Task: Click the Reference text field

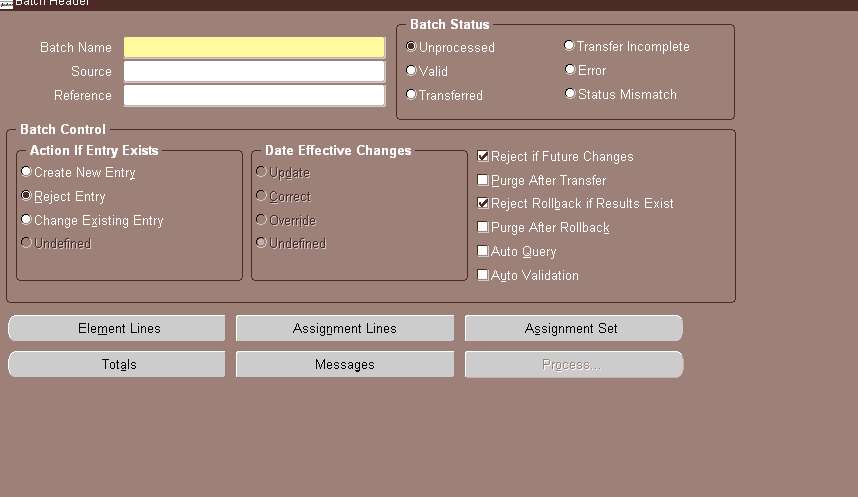Action: coord(254,96)
